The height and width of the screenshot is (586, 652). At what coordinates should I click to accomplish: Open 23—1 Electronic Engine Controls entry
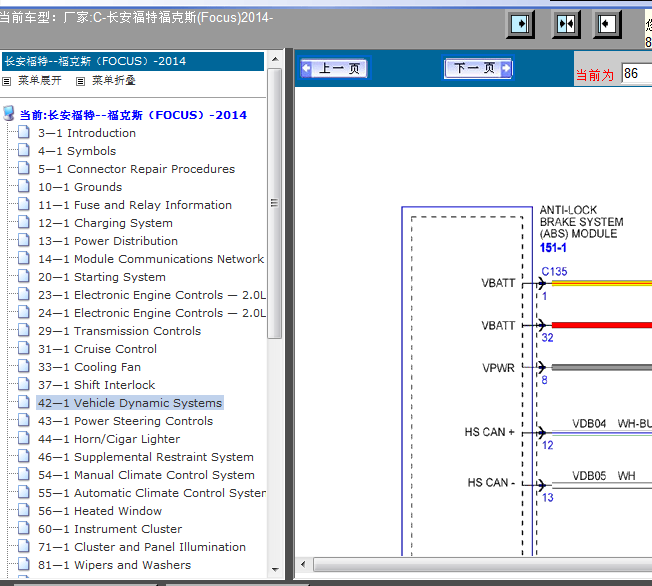[152, 295]
